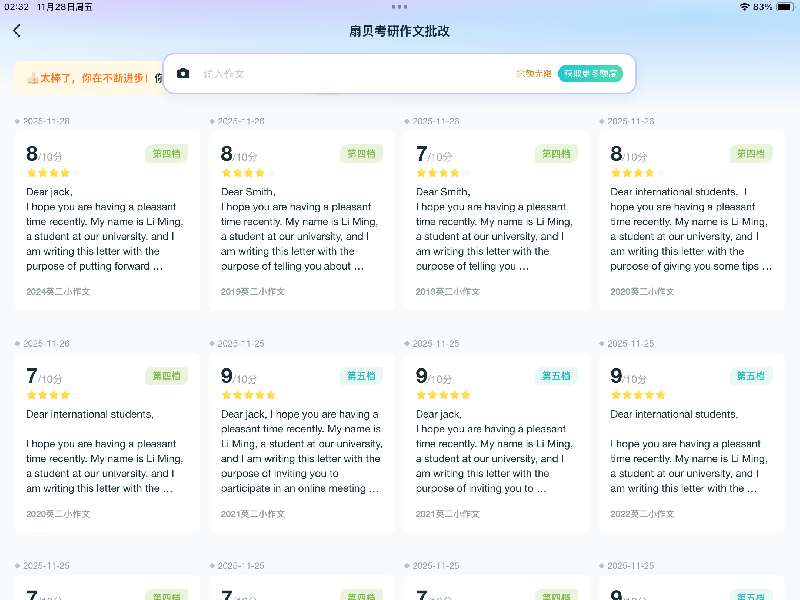This screenshot has height=600, width=800.
Task: Click the 第四档 badge on the 2024英二小作文 card
Action: click(167, 154)
